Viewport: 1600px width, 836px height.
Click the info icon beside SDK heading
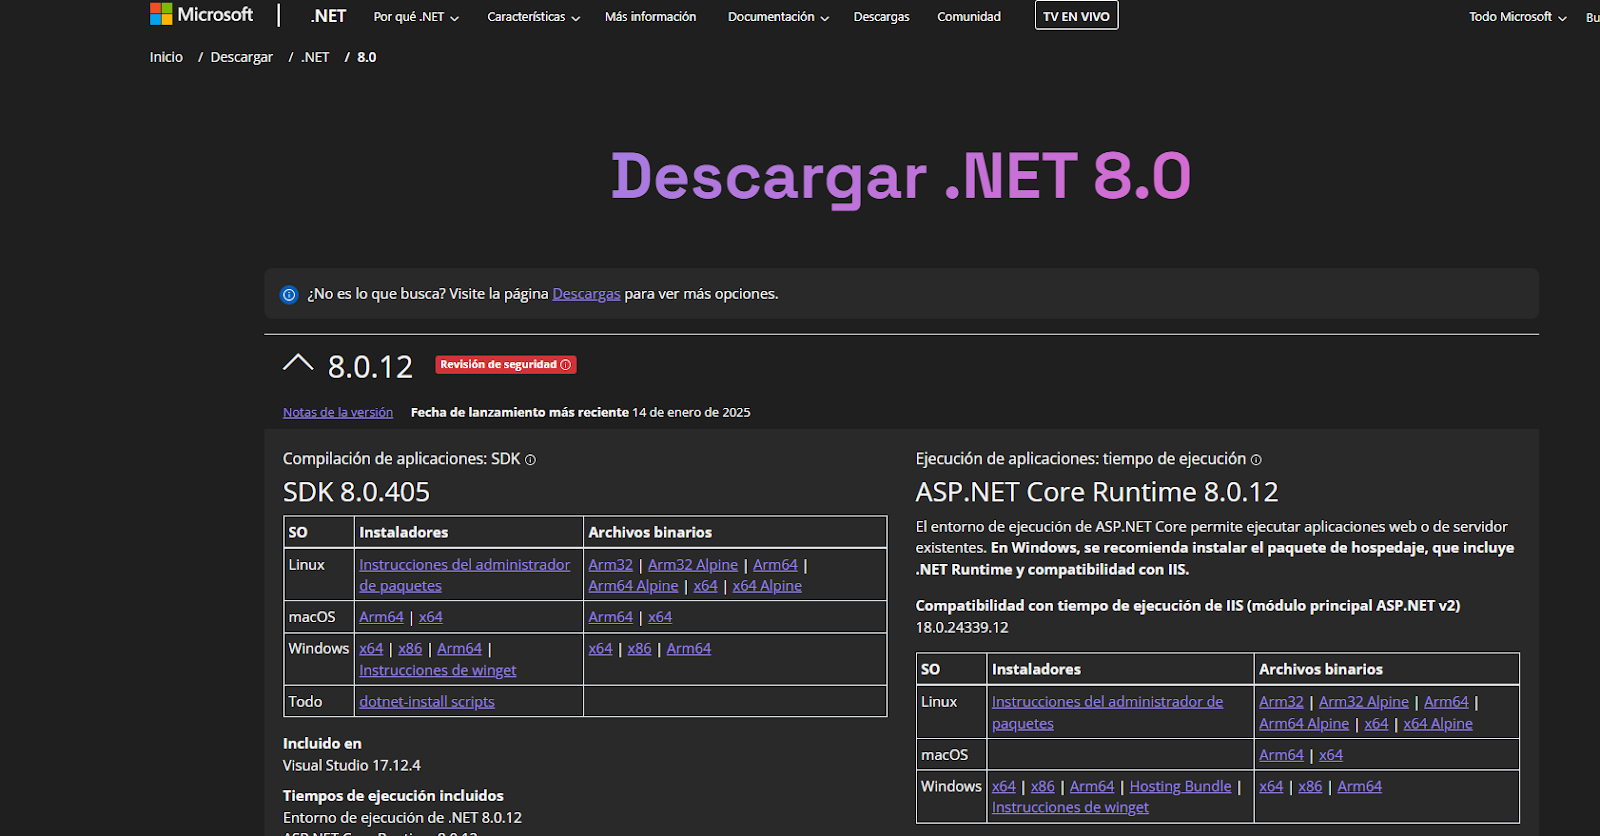tap(530, 460)
